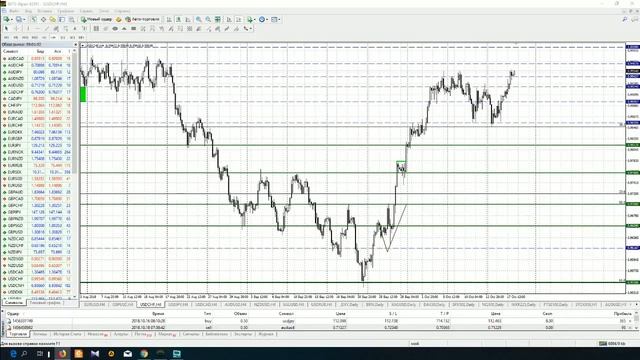Viewport: 640px width, 360px height.
Task: Sort orders by Прибыль column
Action: coord(622,313)
